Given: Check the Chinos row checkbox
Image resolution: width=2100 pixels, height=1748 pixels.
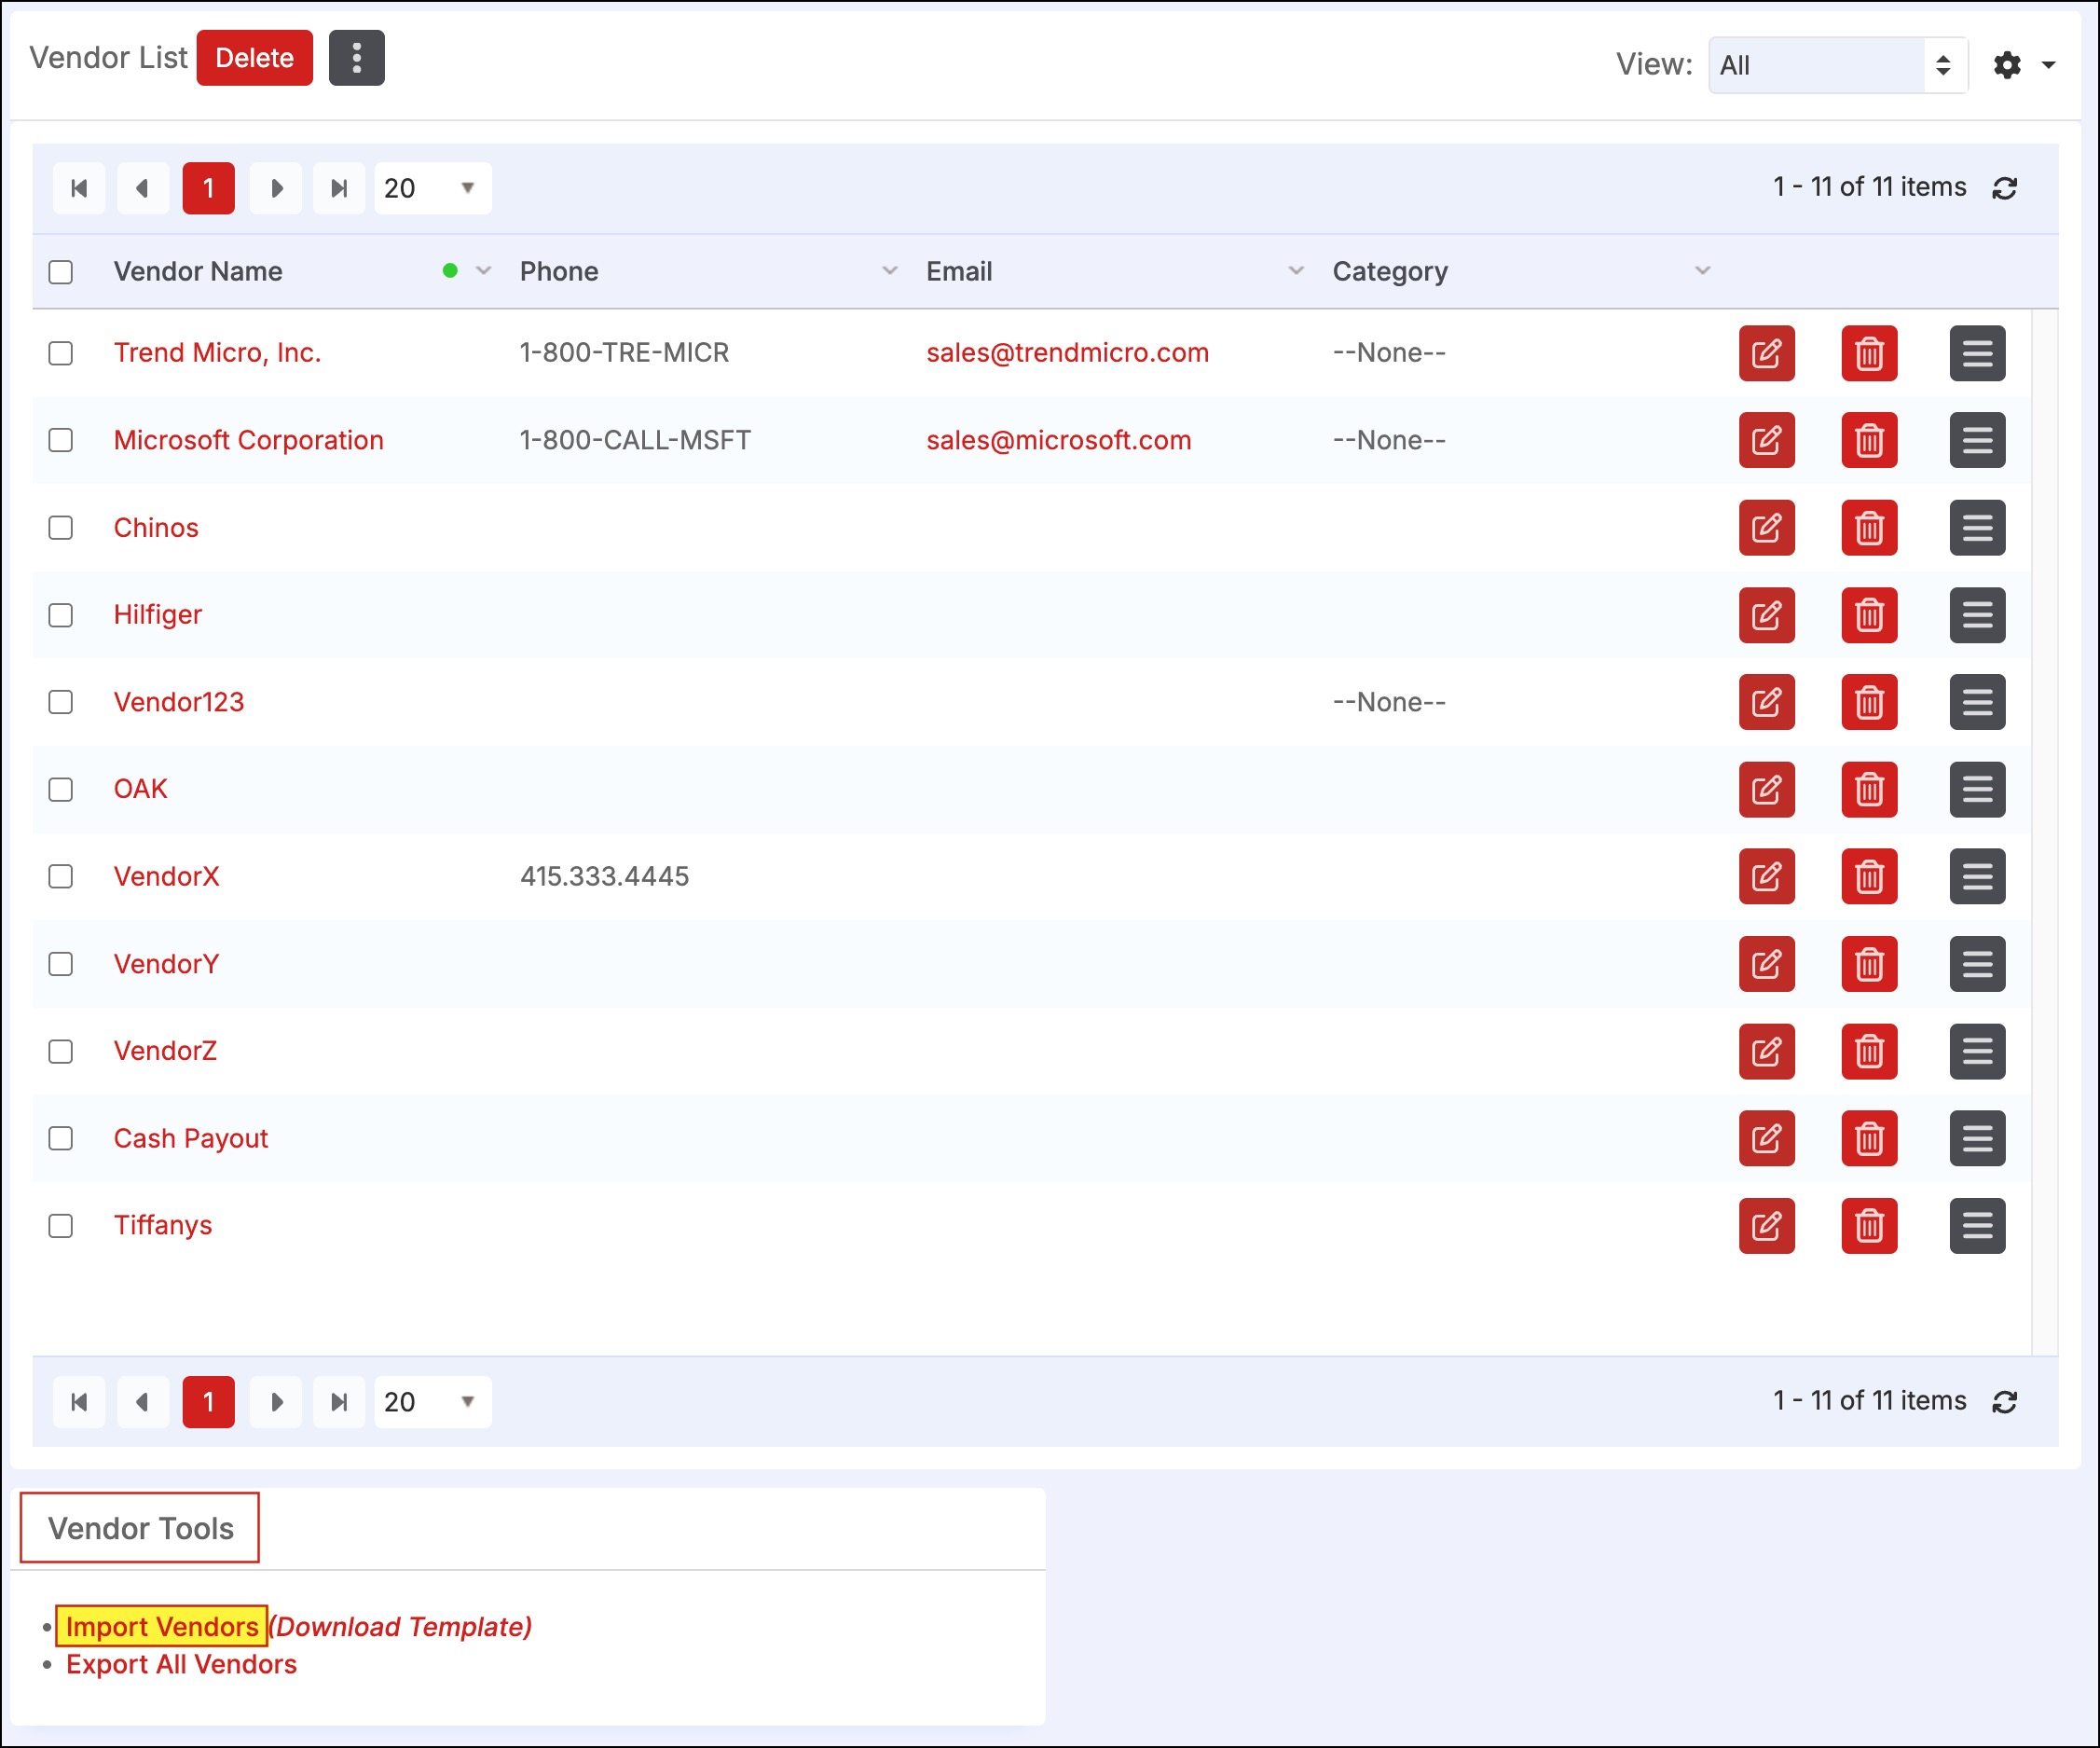Looking at the screenshot, I should pos(61,527).
